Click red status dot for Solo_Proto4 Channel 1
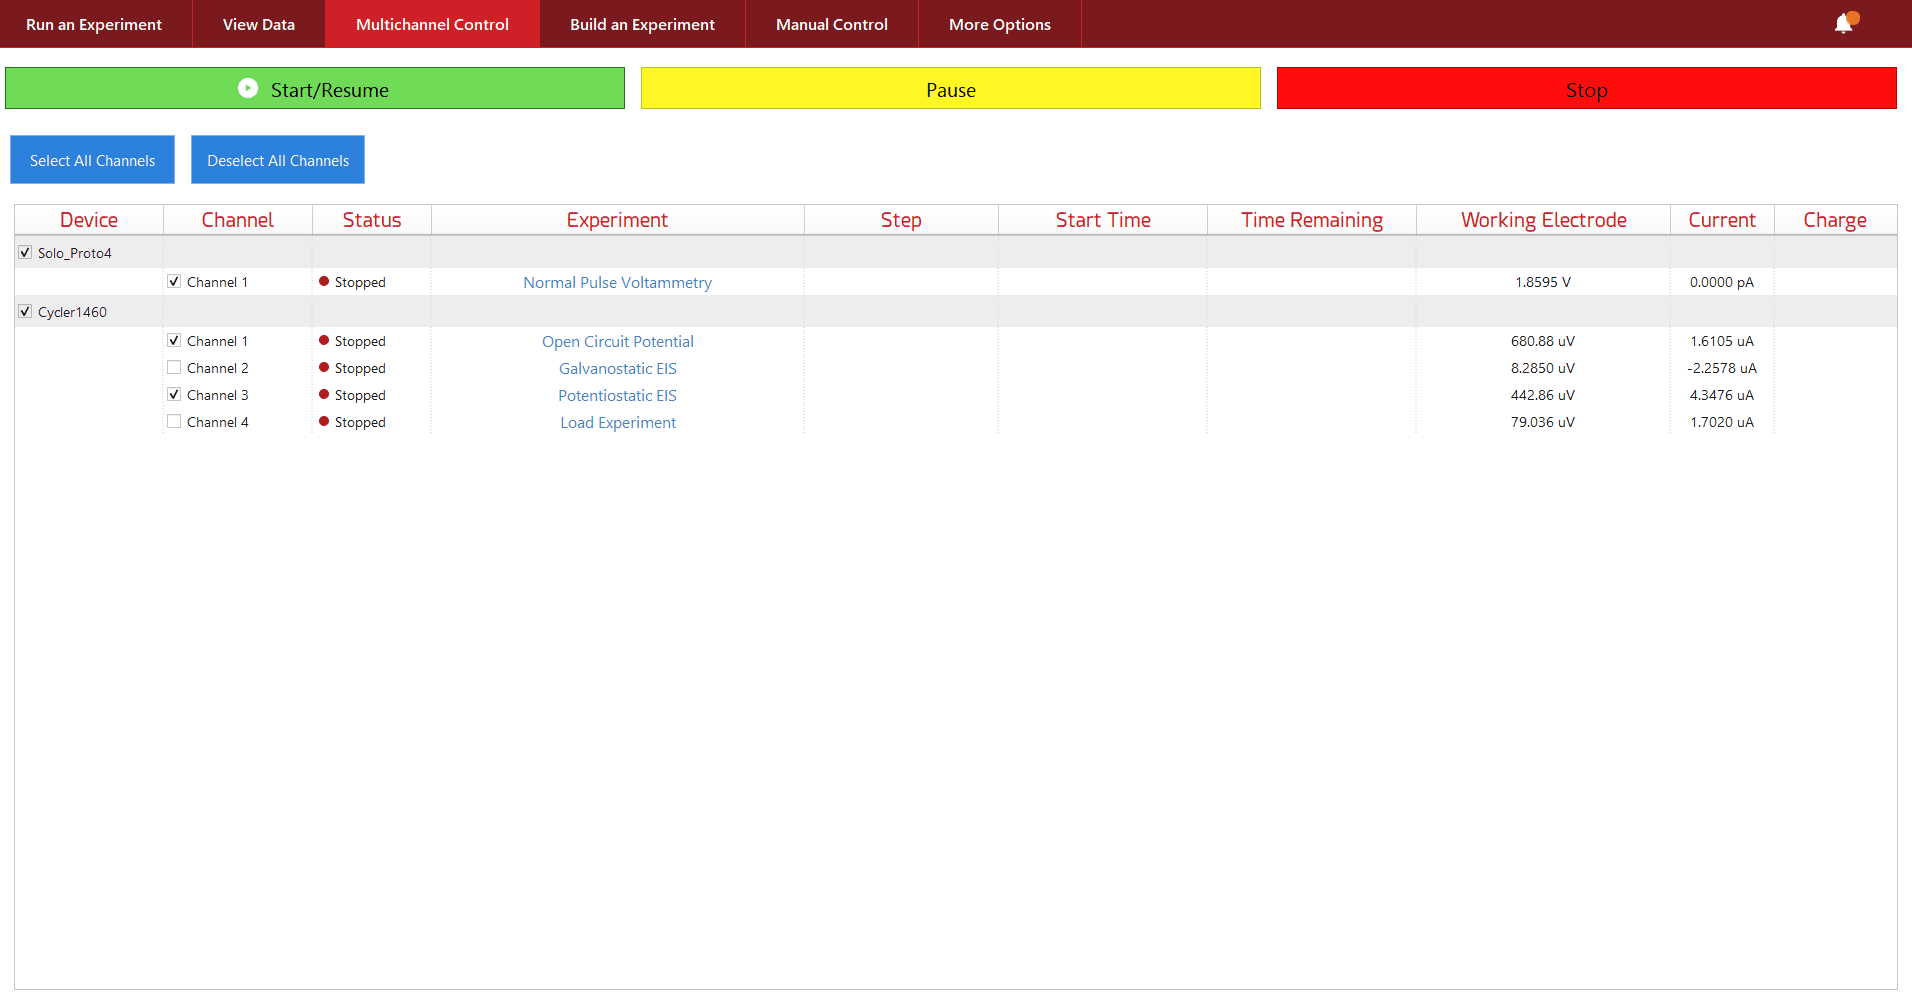 coord(324,282)
